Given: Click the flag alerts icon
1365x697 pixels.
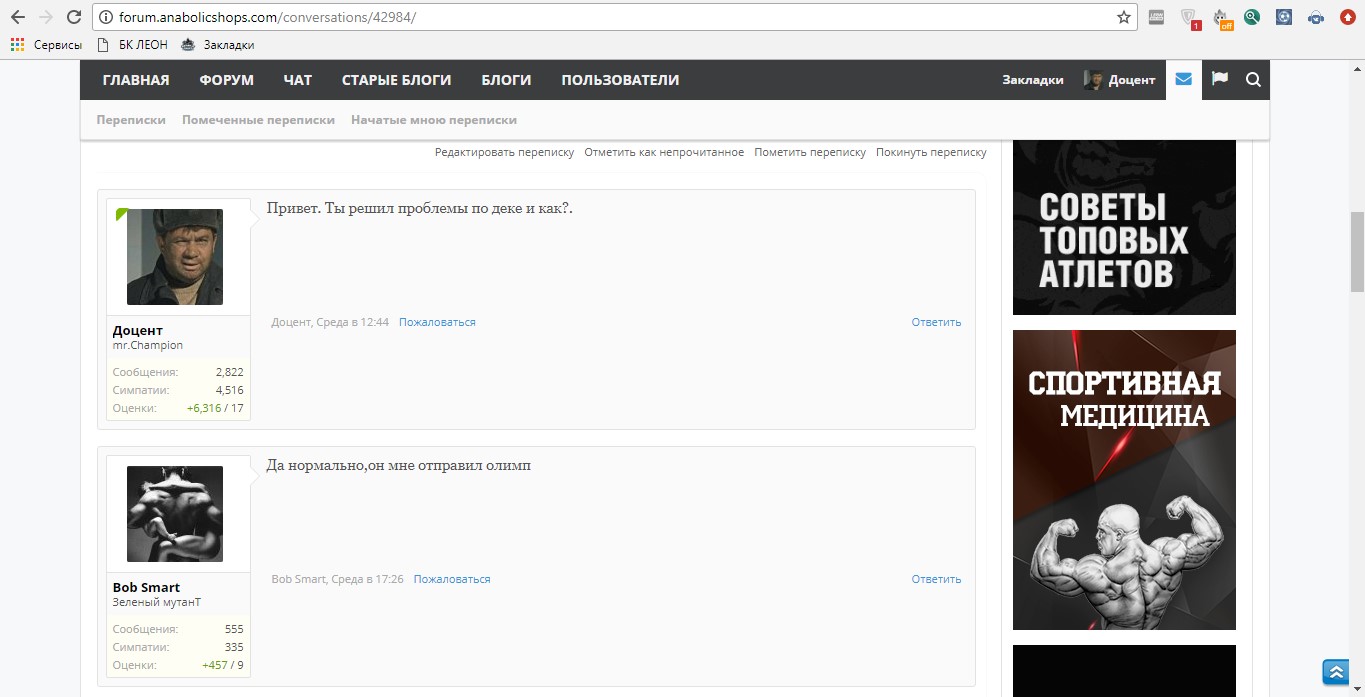Looking at the screenshot, I should pos(1219,79).
